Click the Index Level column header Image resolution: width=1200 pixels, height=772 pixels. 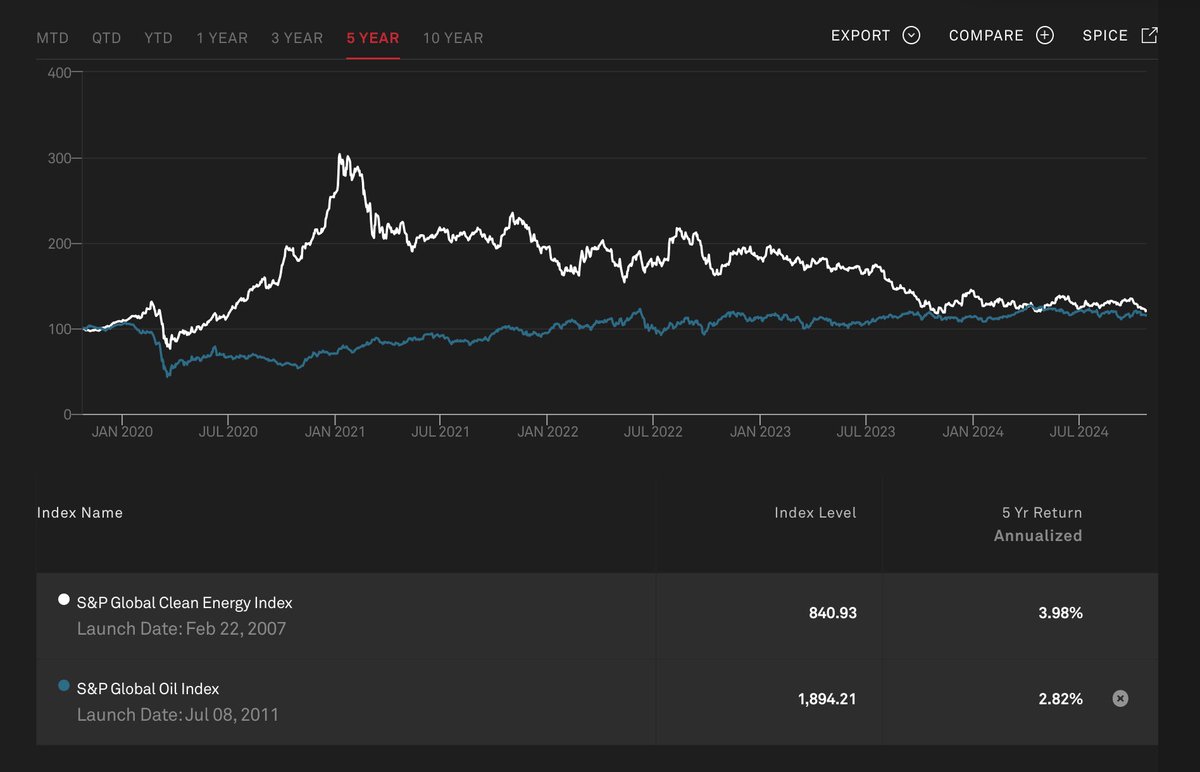point(815,513)
